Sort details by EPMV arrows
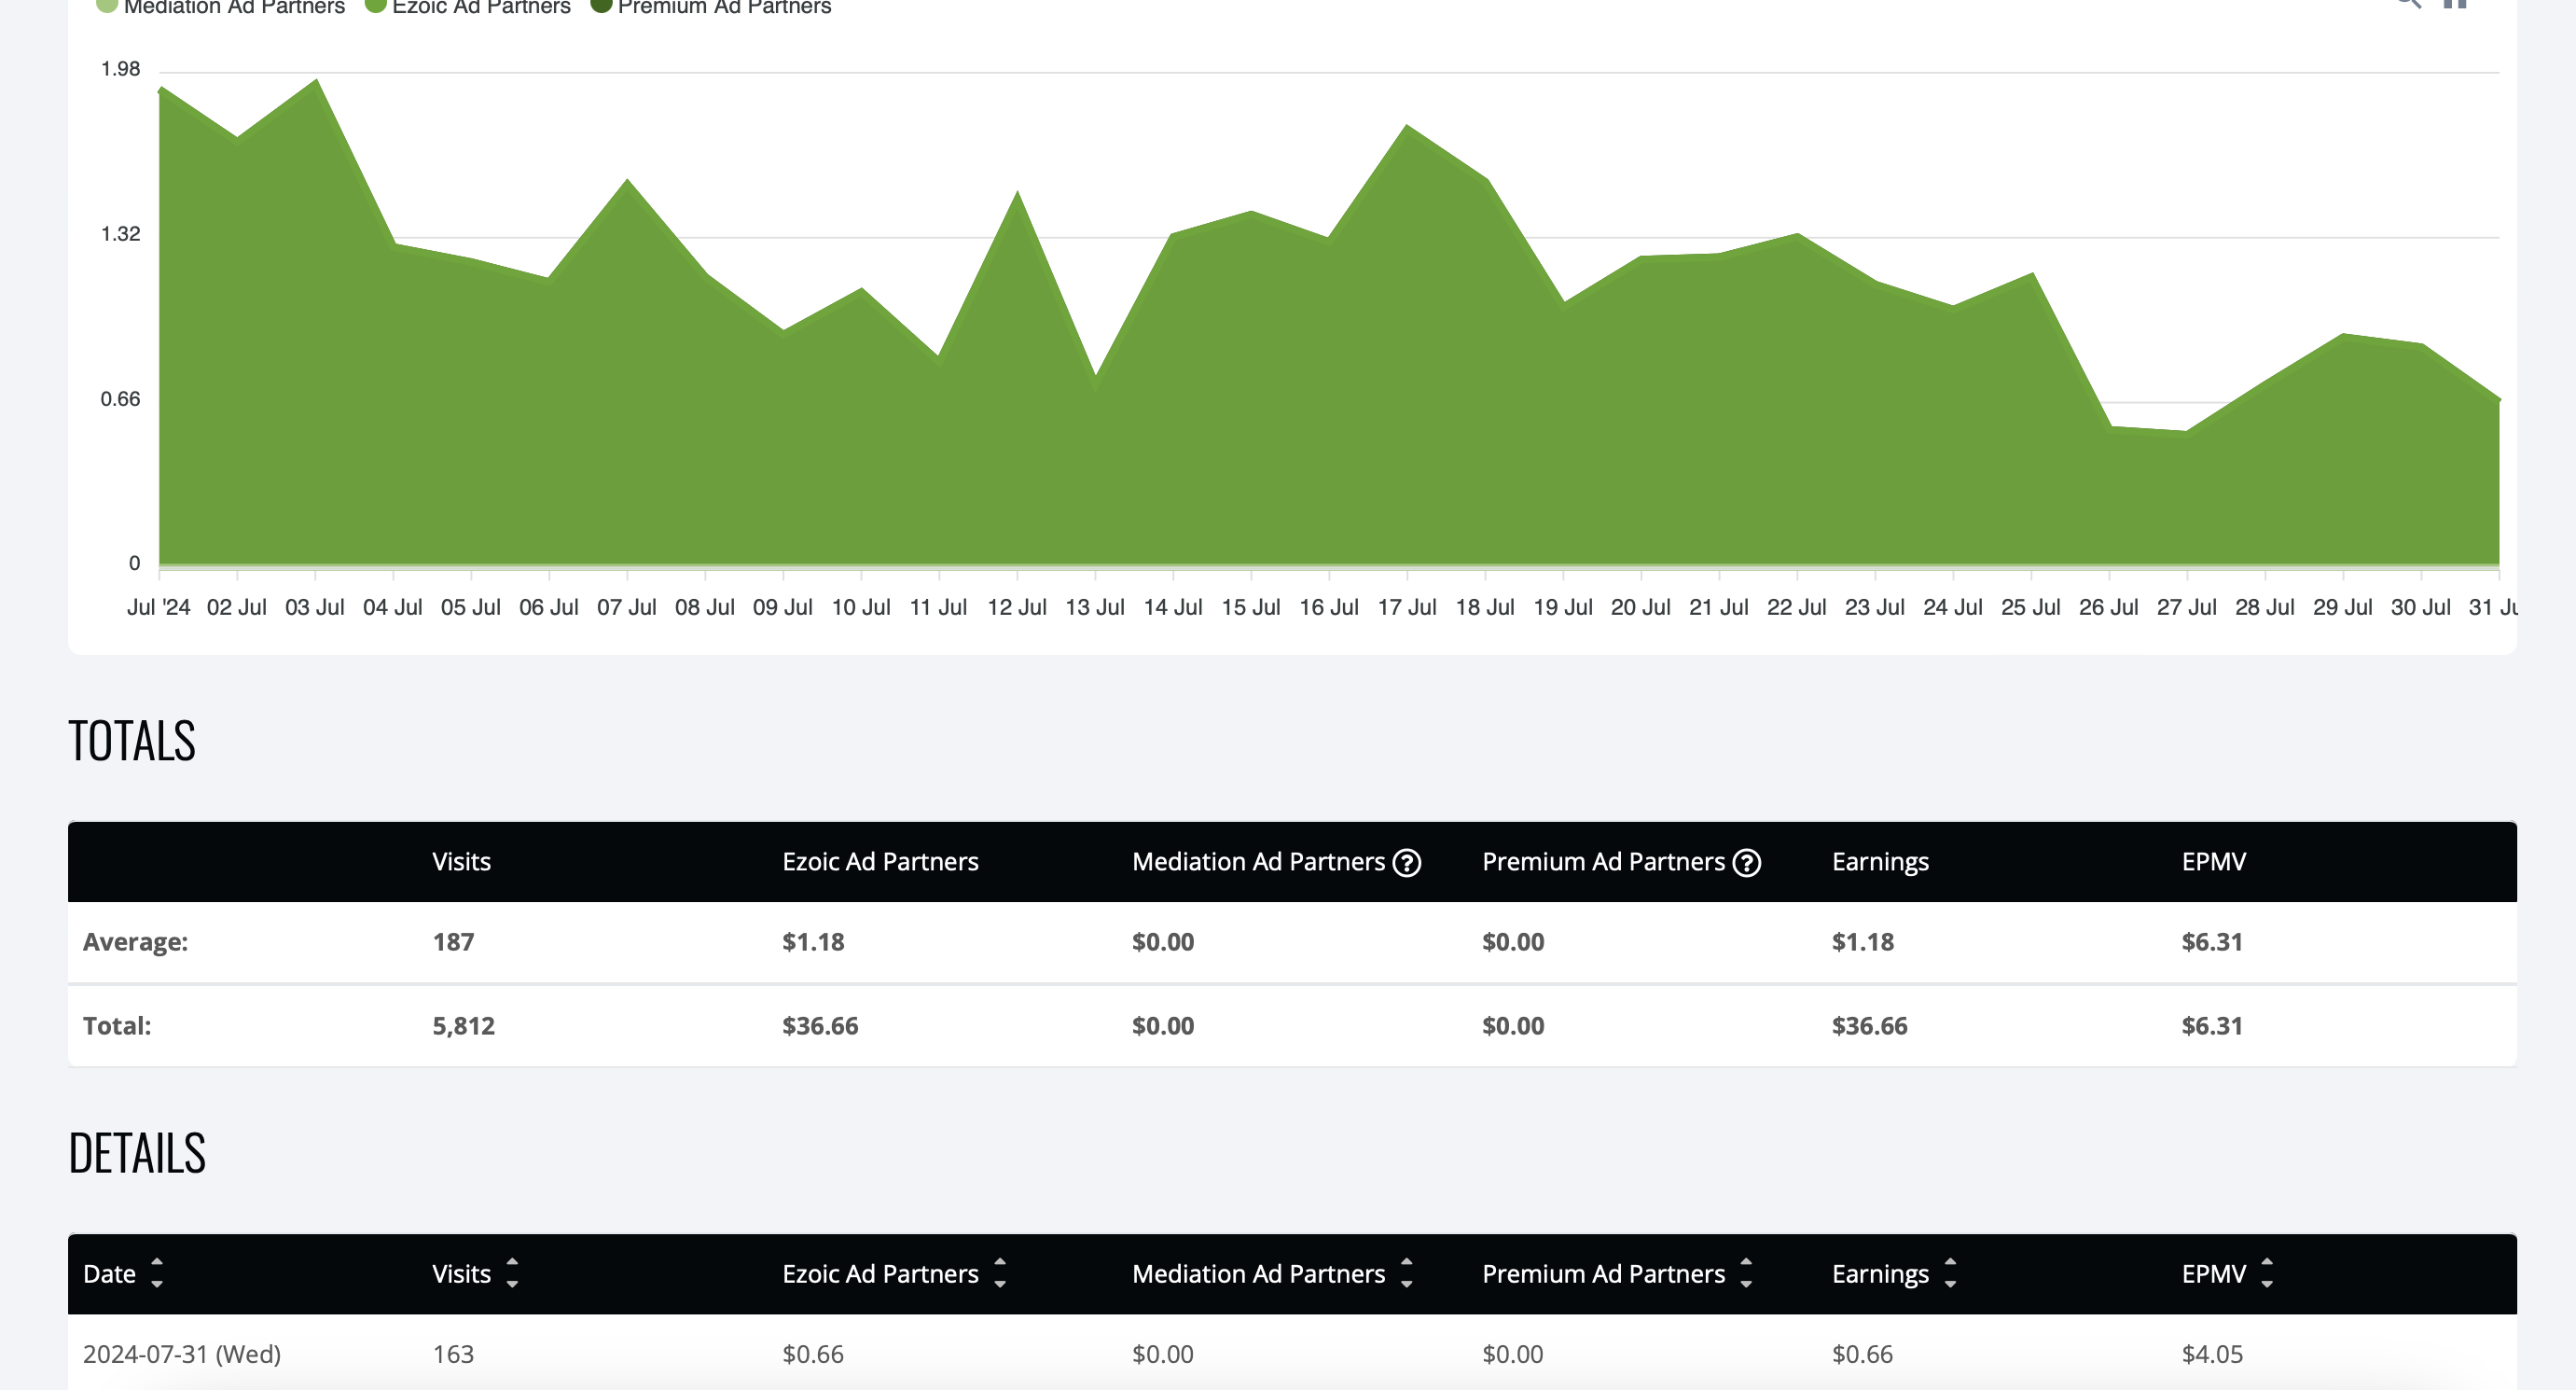This screenshot has height=1390, width=2576. 2267,1273
